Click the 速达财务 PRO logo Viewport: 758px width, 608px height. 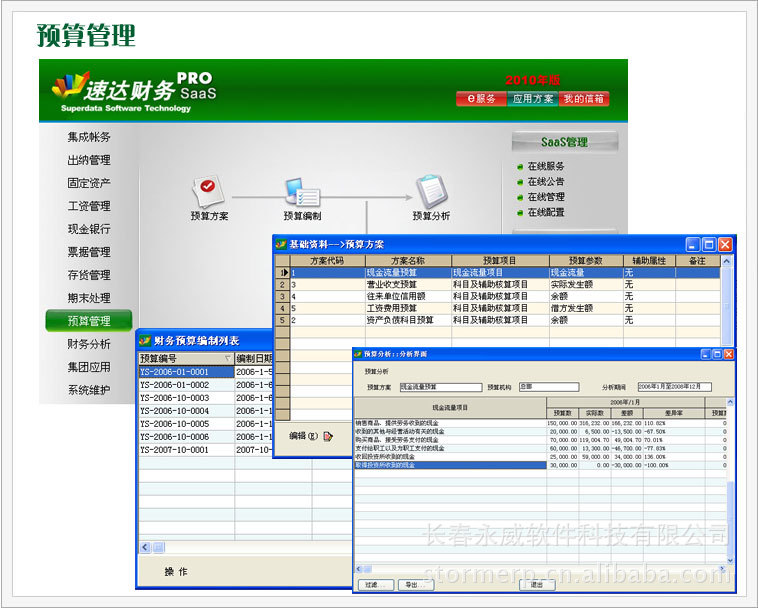click(x=134, y=91)
